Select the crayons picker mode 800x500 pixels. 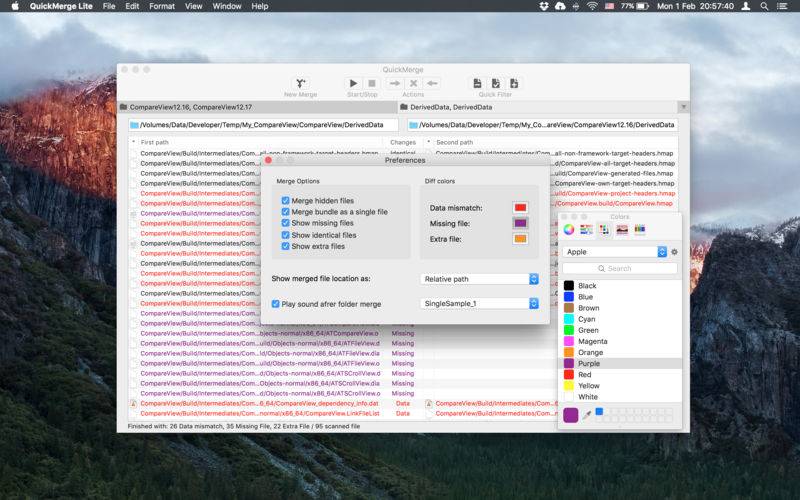tap(640, 230)
